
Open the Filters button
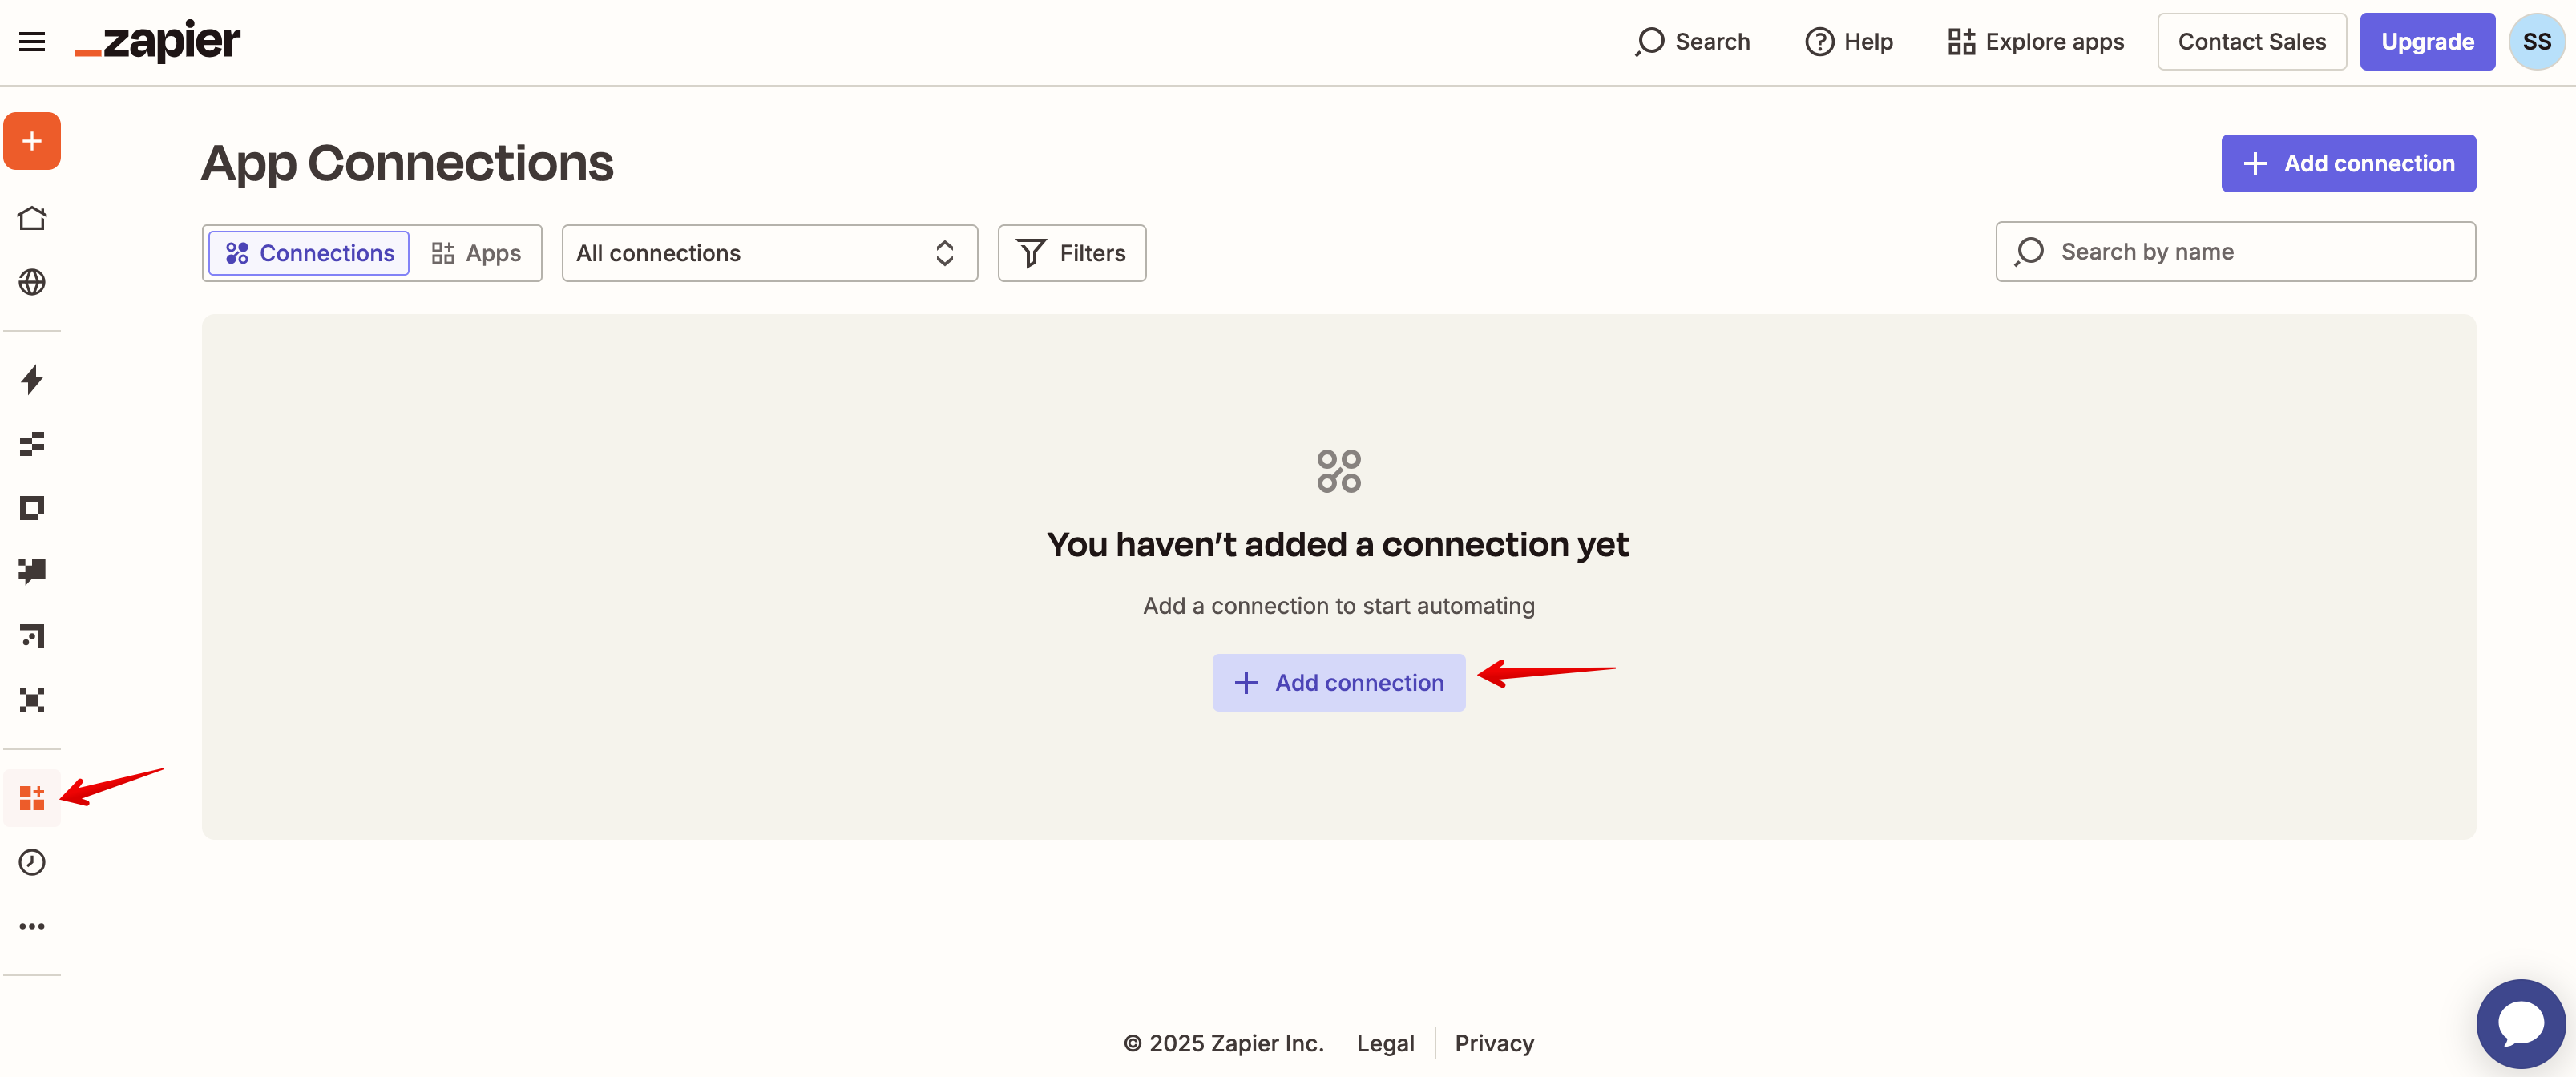tap(1071, 253)
